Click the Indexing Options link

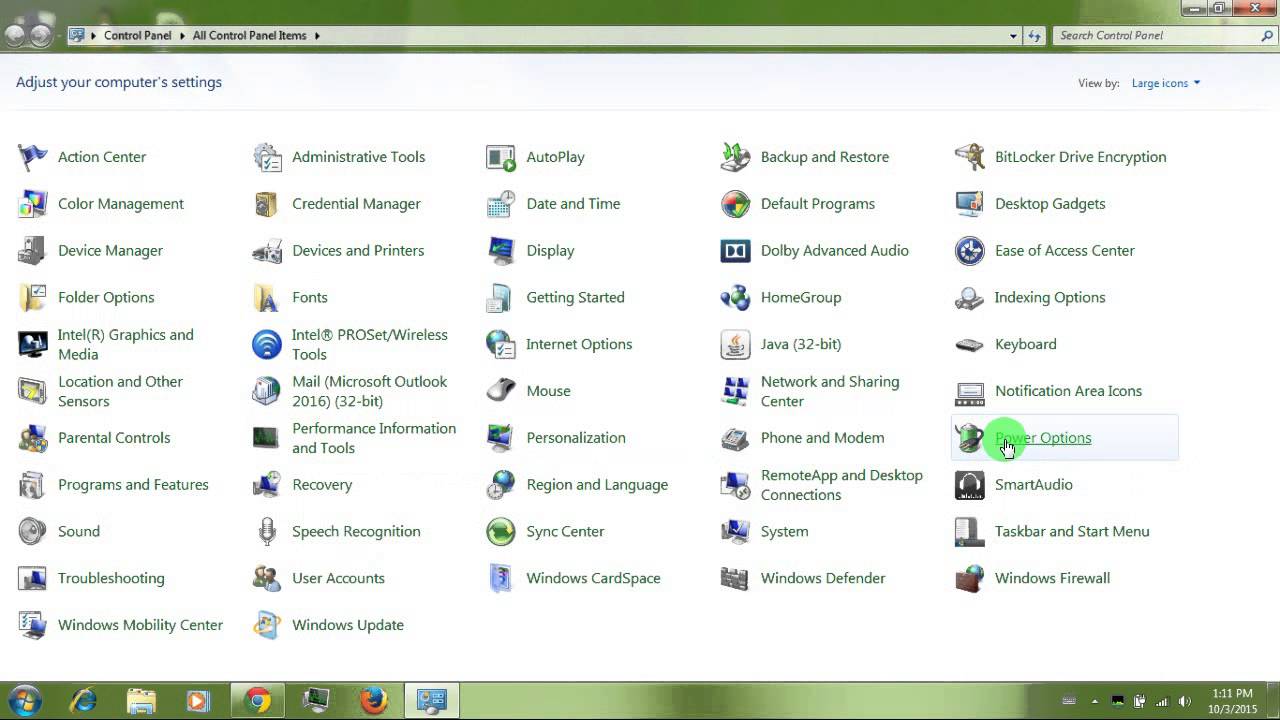(1050, 298)
